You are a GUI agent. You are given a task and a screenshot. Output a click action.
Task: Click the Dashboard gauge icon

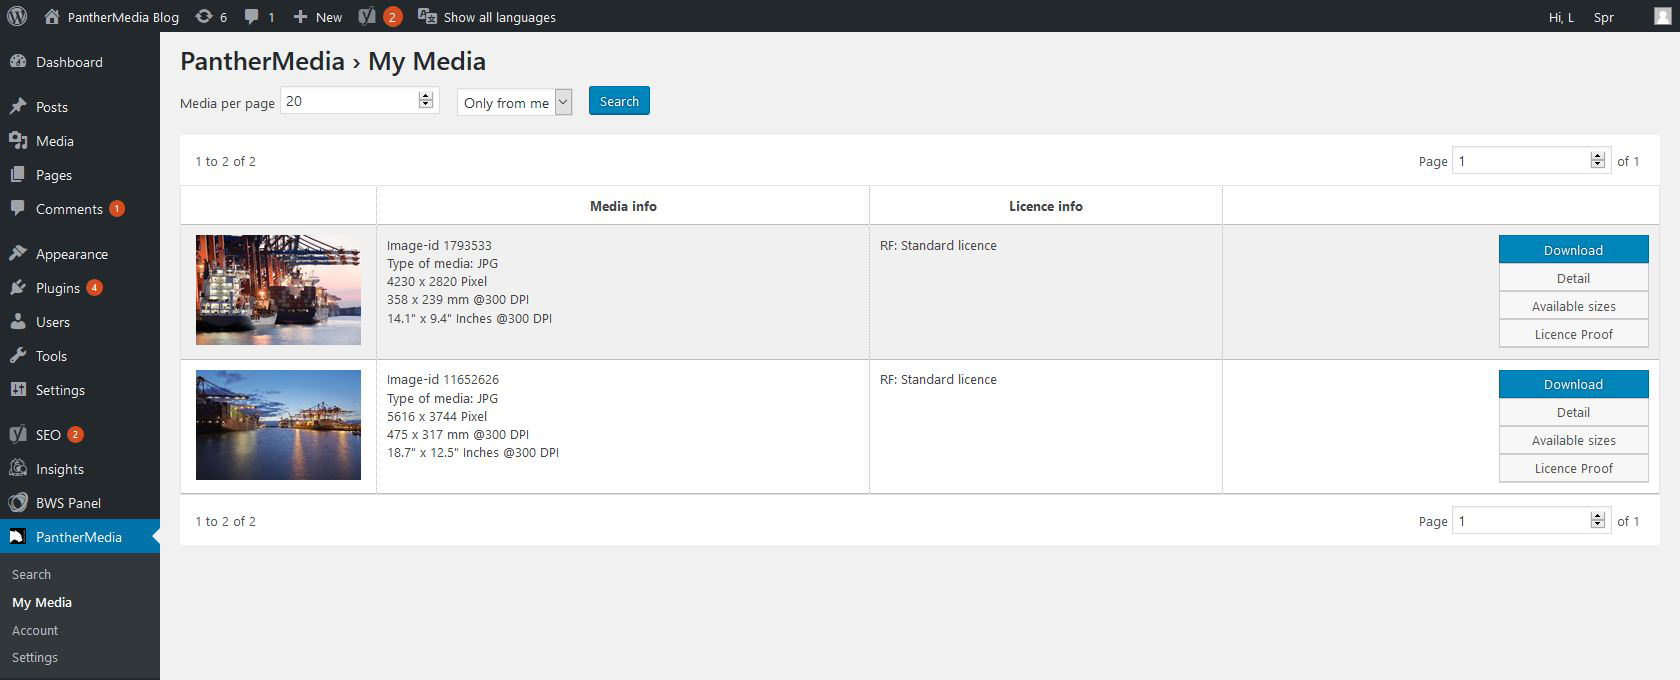(17, 61)
